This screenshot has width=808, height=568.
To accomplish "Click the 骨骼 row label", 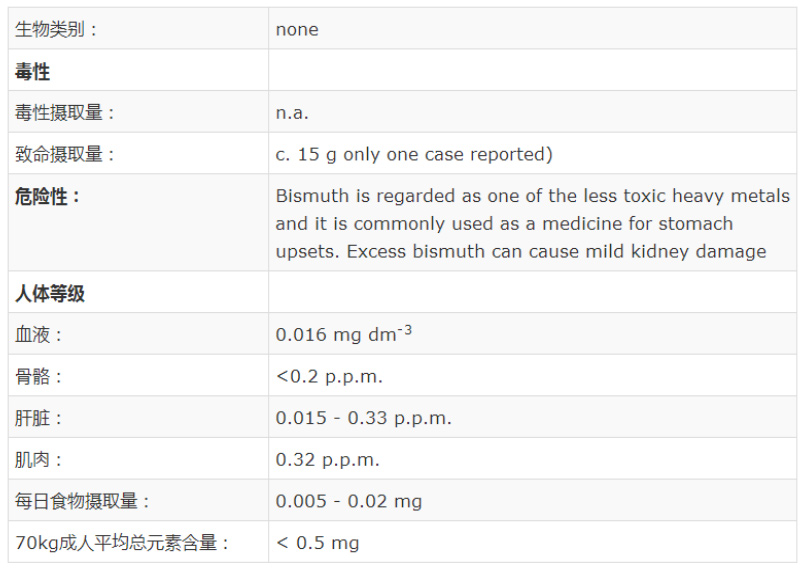I will point(38,376).
